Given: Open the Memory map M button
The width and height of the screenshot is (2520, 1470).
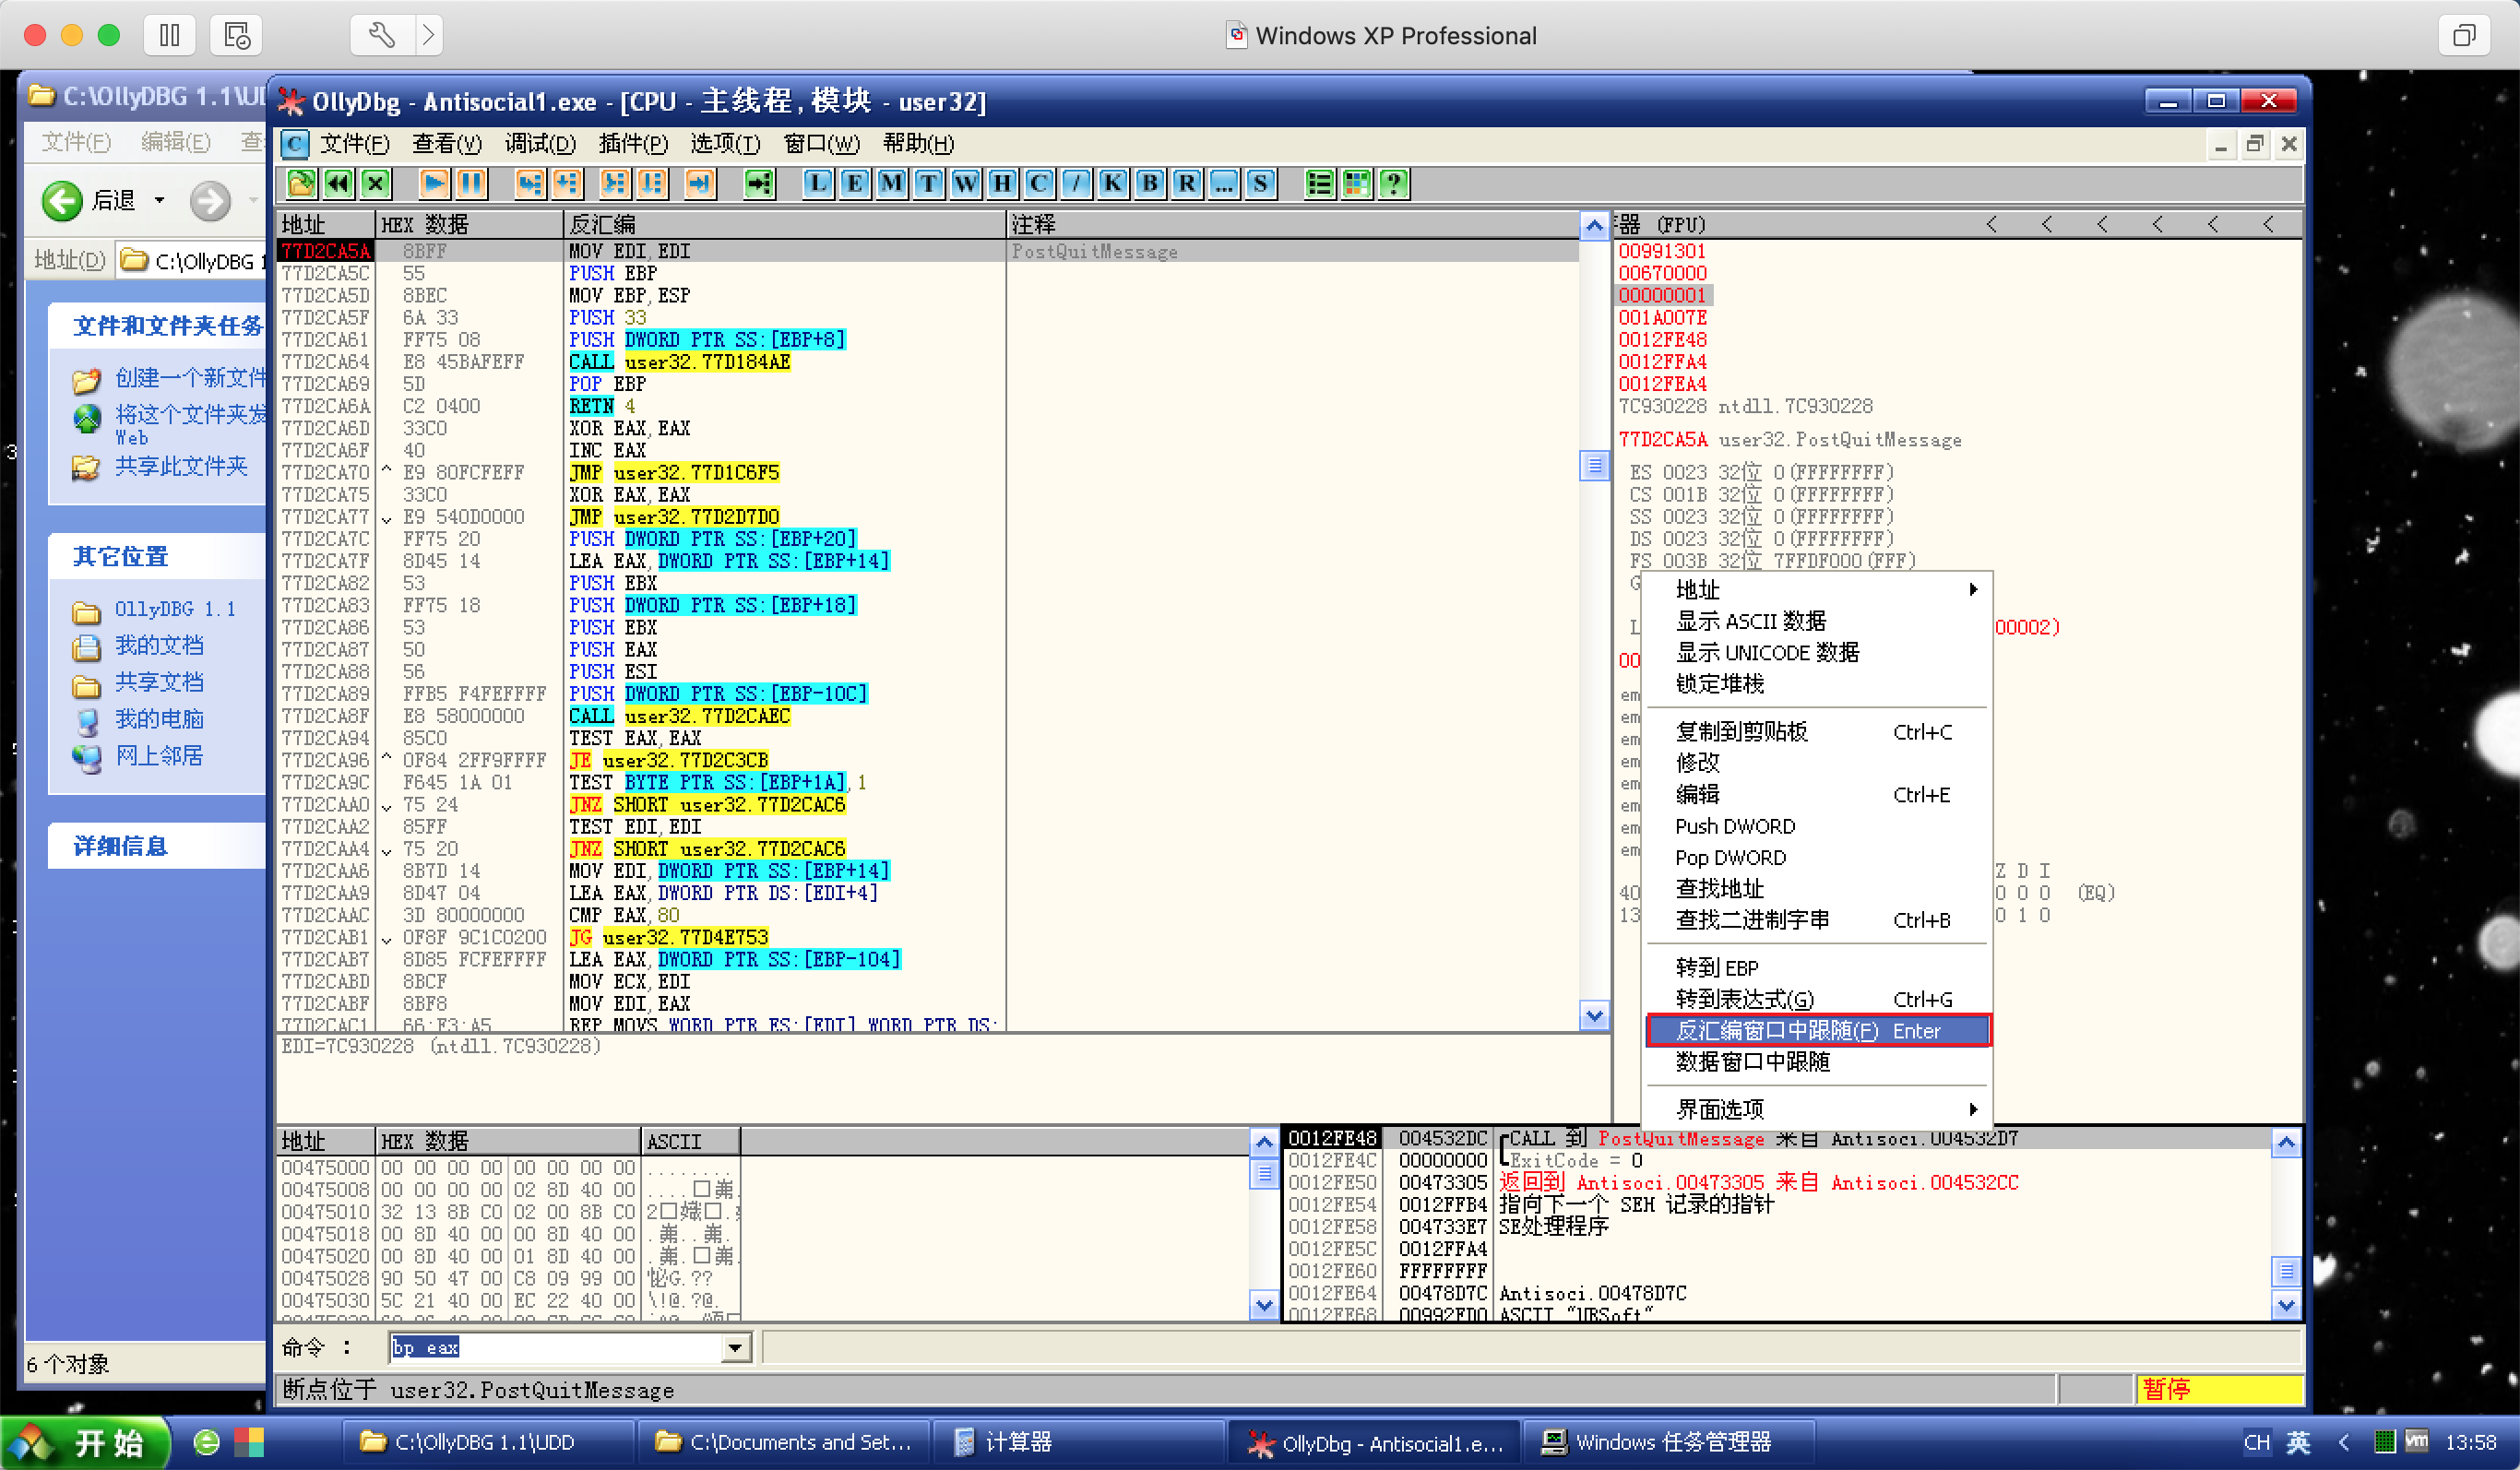Looking at the screenshot, I should 891,183.
